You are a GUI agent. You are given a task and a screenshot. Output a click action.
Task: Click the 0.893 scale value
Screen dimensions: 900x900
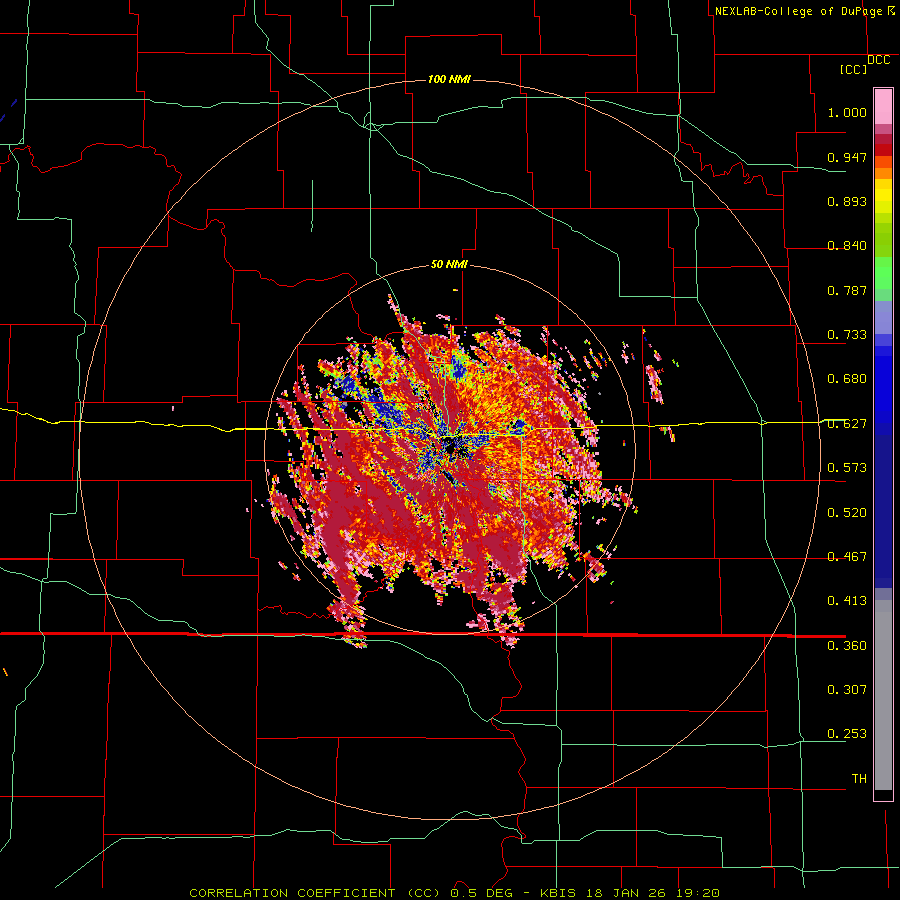click(x=847, y=201)
